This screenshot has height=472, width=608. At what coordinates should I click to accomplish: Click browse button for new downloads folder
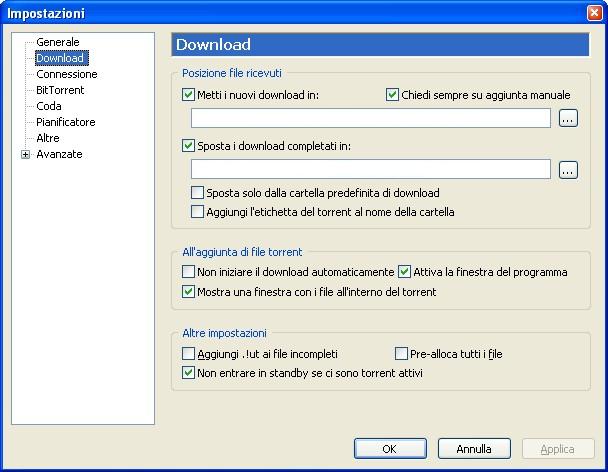coord(568,119)
